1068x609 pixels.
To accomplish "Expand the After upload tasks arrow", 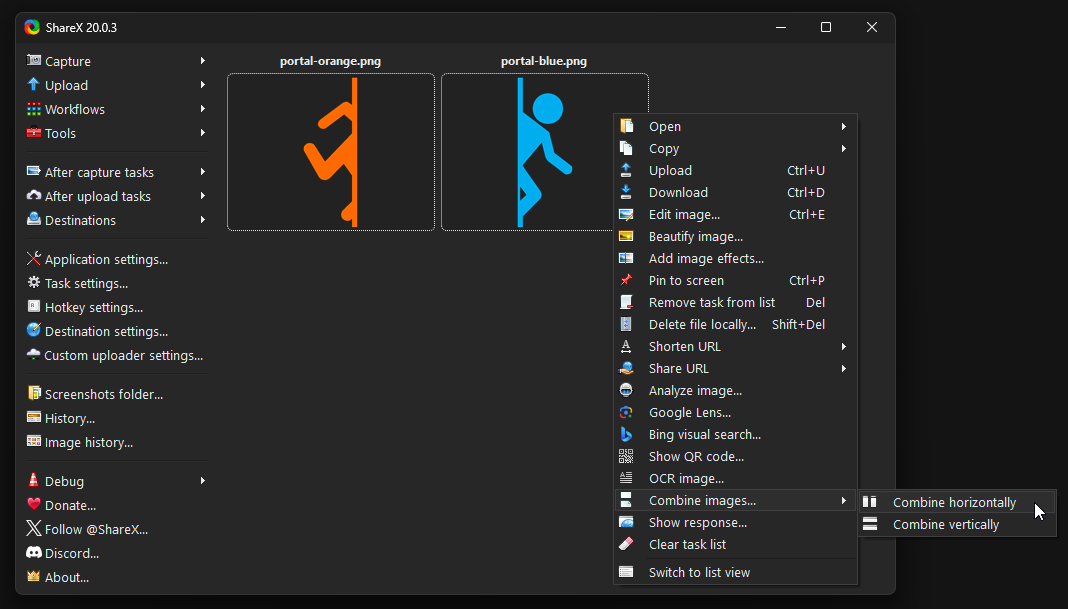I will pyautogui.click(x=203, y=196).
